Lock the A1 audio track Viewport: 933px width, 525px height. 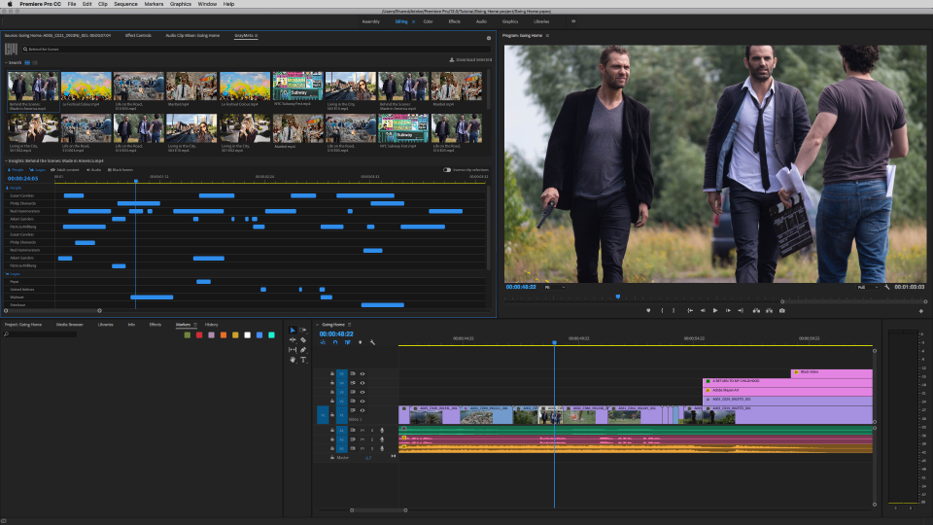[x=332, y=430]
